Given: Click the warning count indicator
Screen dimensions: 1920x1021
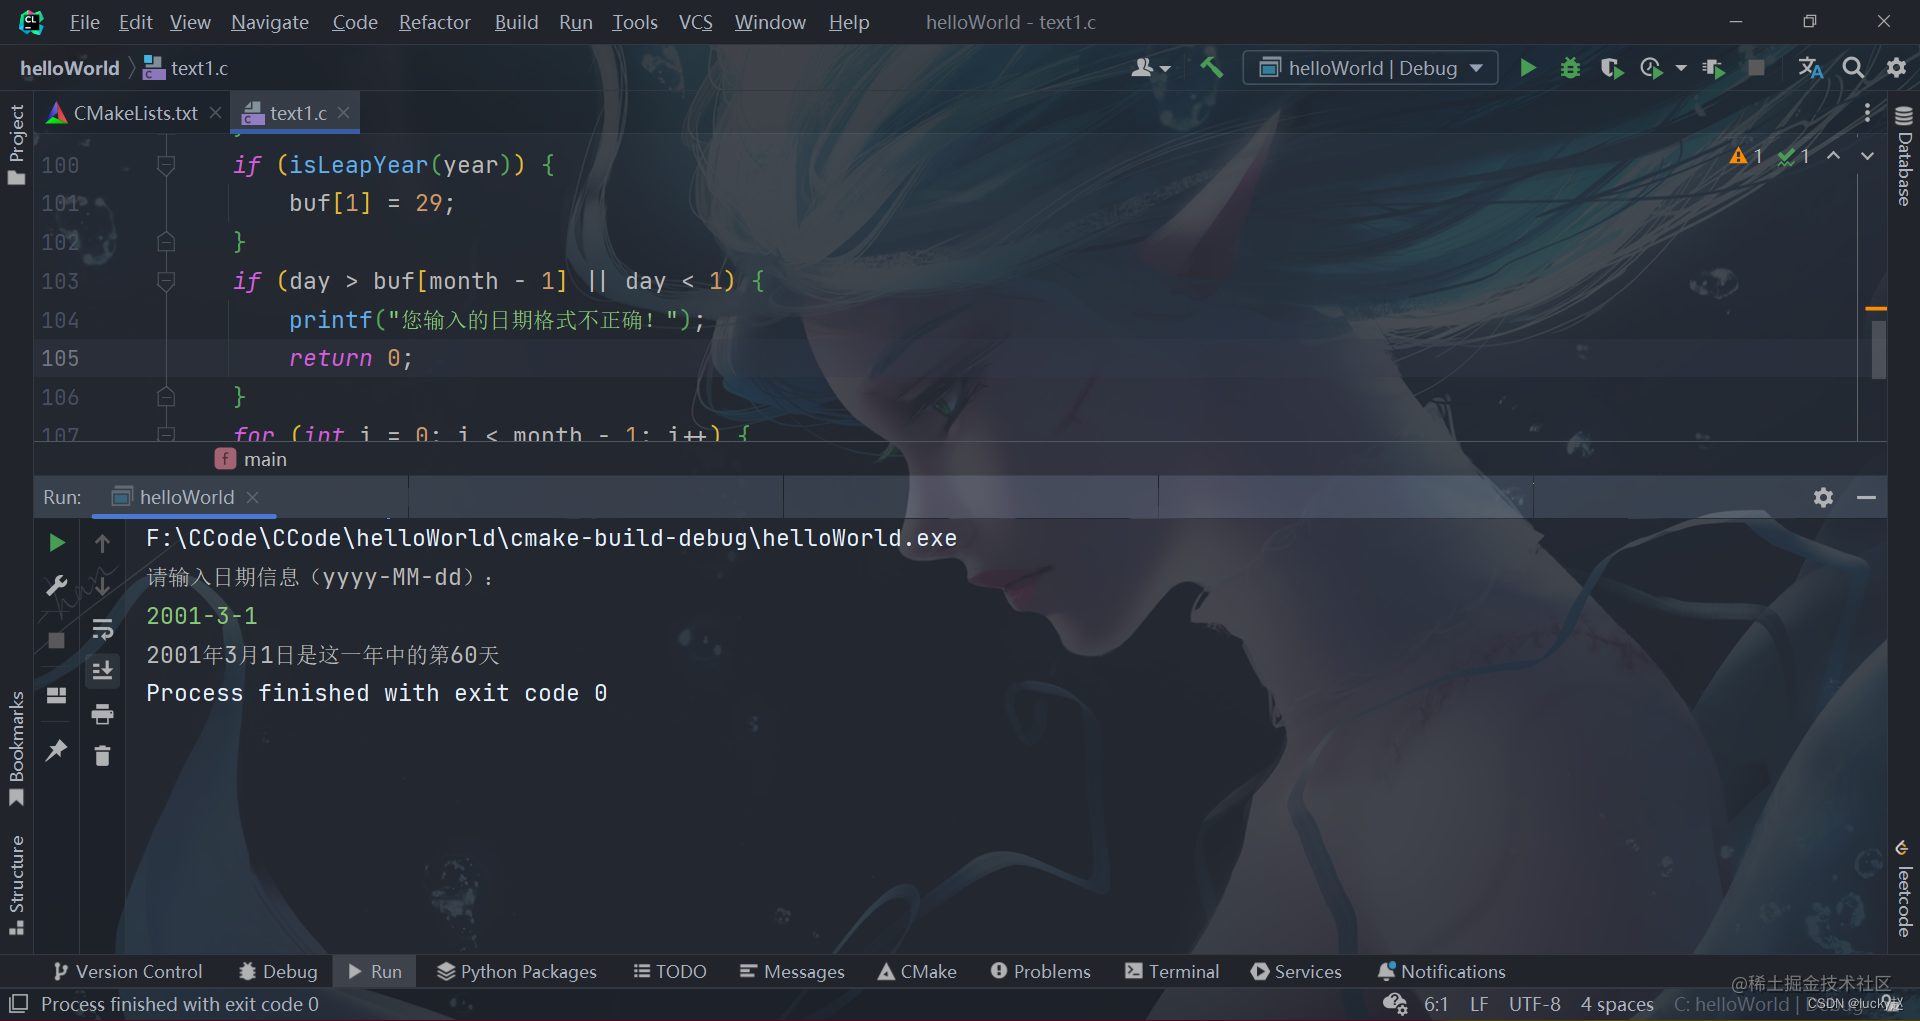Looking at the screenshot, I should pyautogui.click(x=1745, y=156).
